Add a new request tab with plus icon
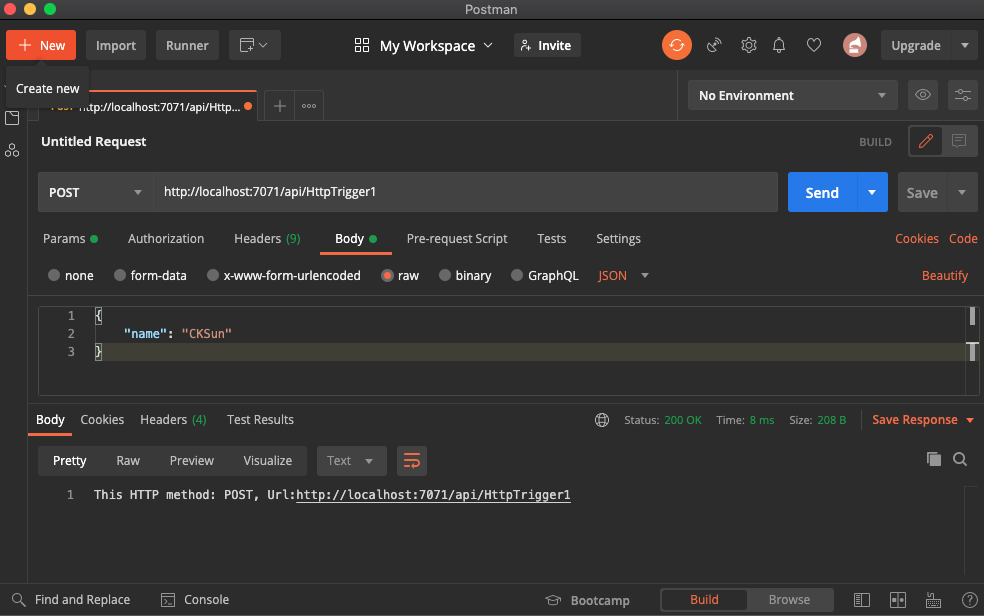The height and width of the screenshot is (616, 984). pos(280,106)
